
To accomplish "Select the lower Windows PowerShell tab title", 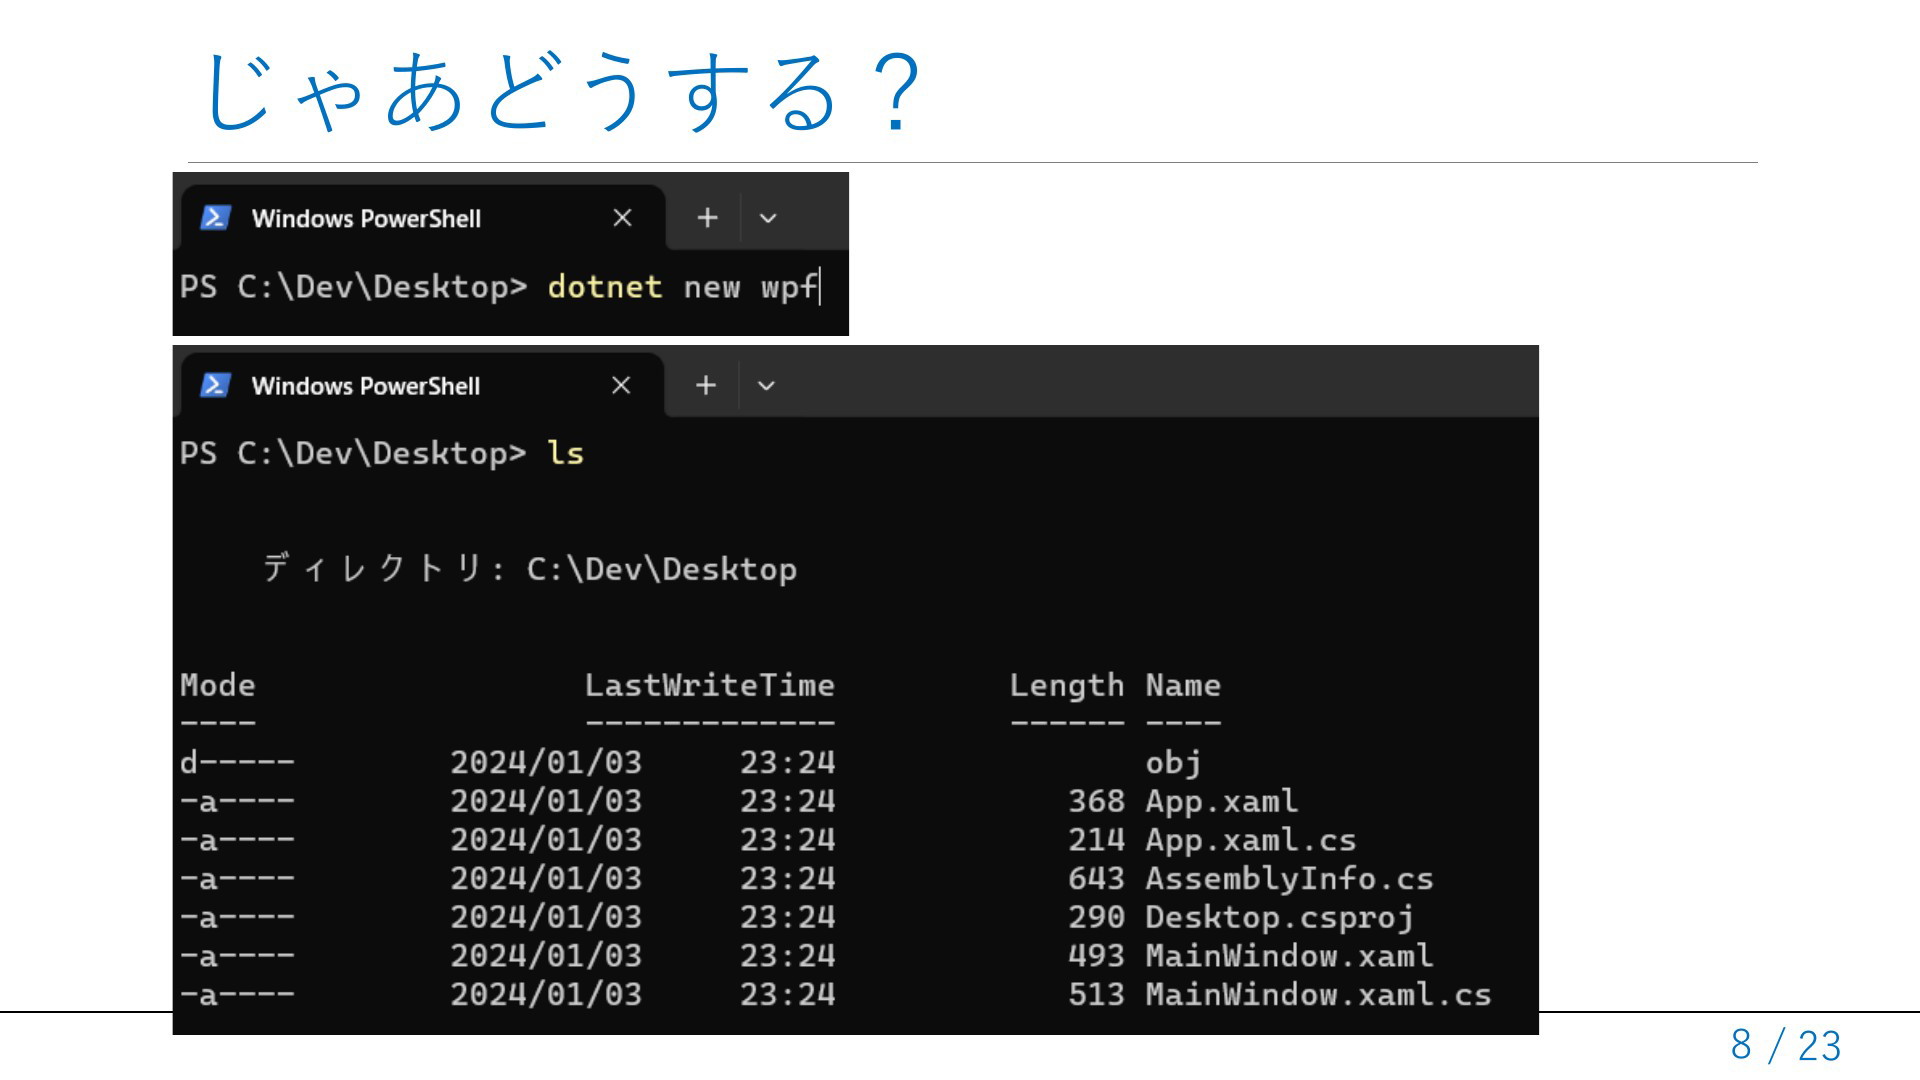I will (366, 387).
